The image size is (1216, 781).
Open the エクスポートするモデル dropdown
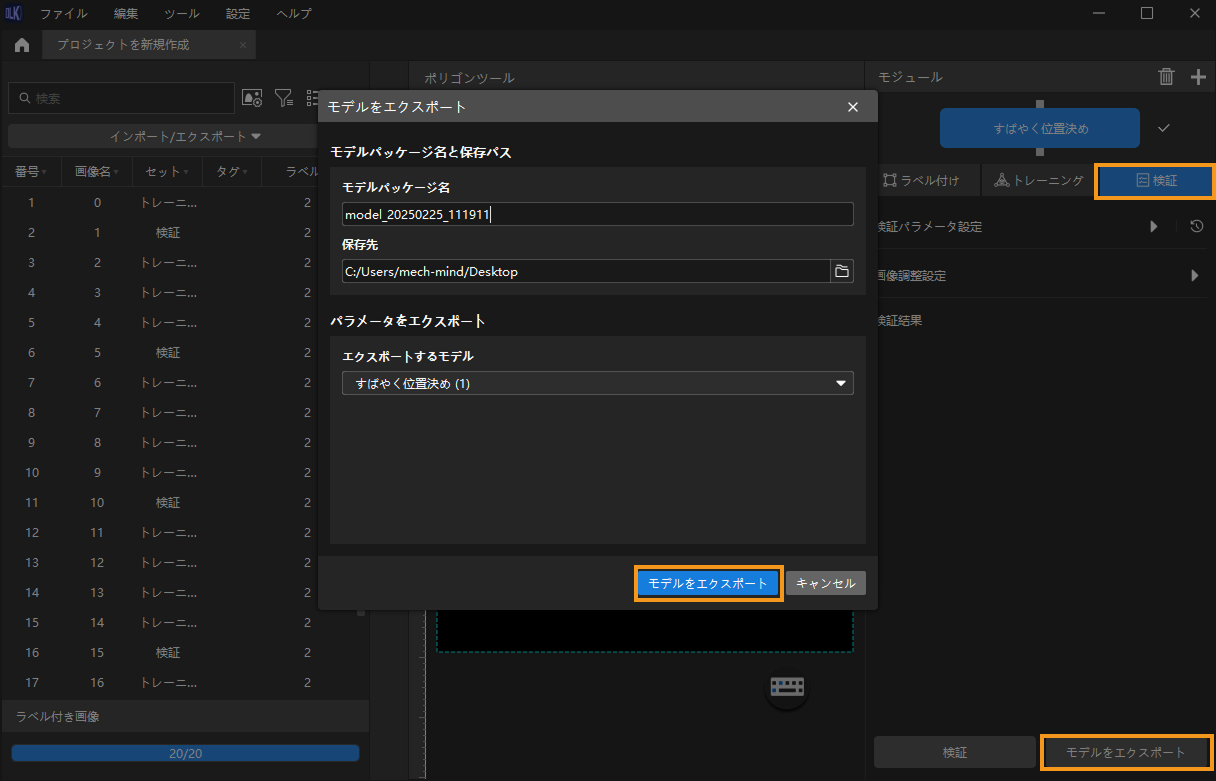597,383
